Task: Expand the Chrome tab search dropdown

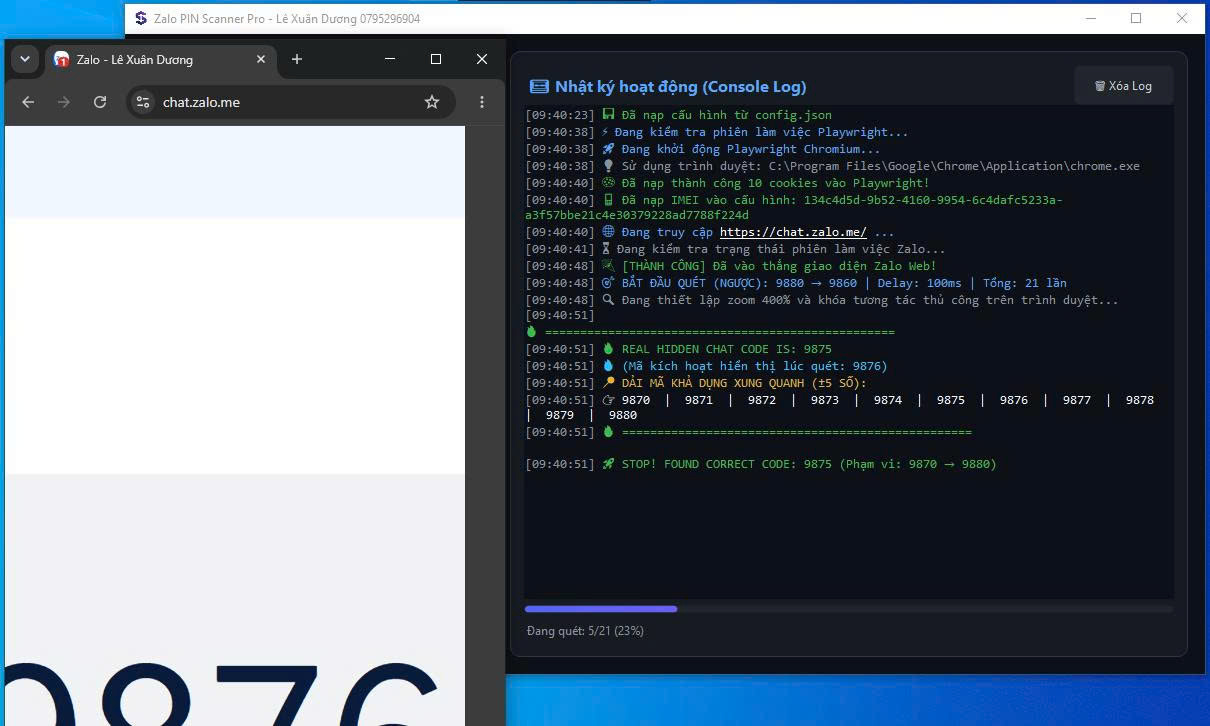Action: 25,59
